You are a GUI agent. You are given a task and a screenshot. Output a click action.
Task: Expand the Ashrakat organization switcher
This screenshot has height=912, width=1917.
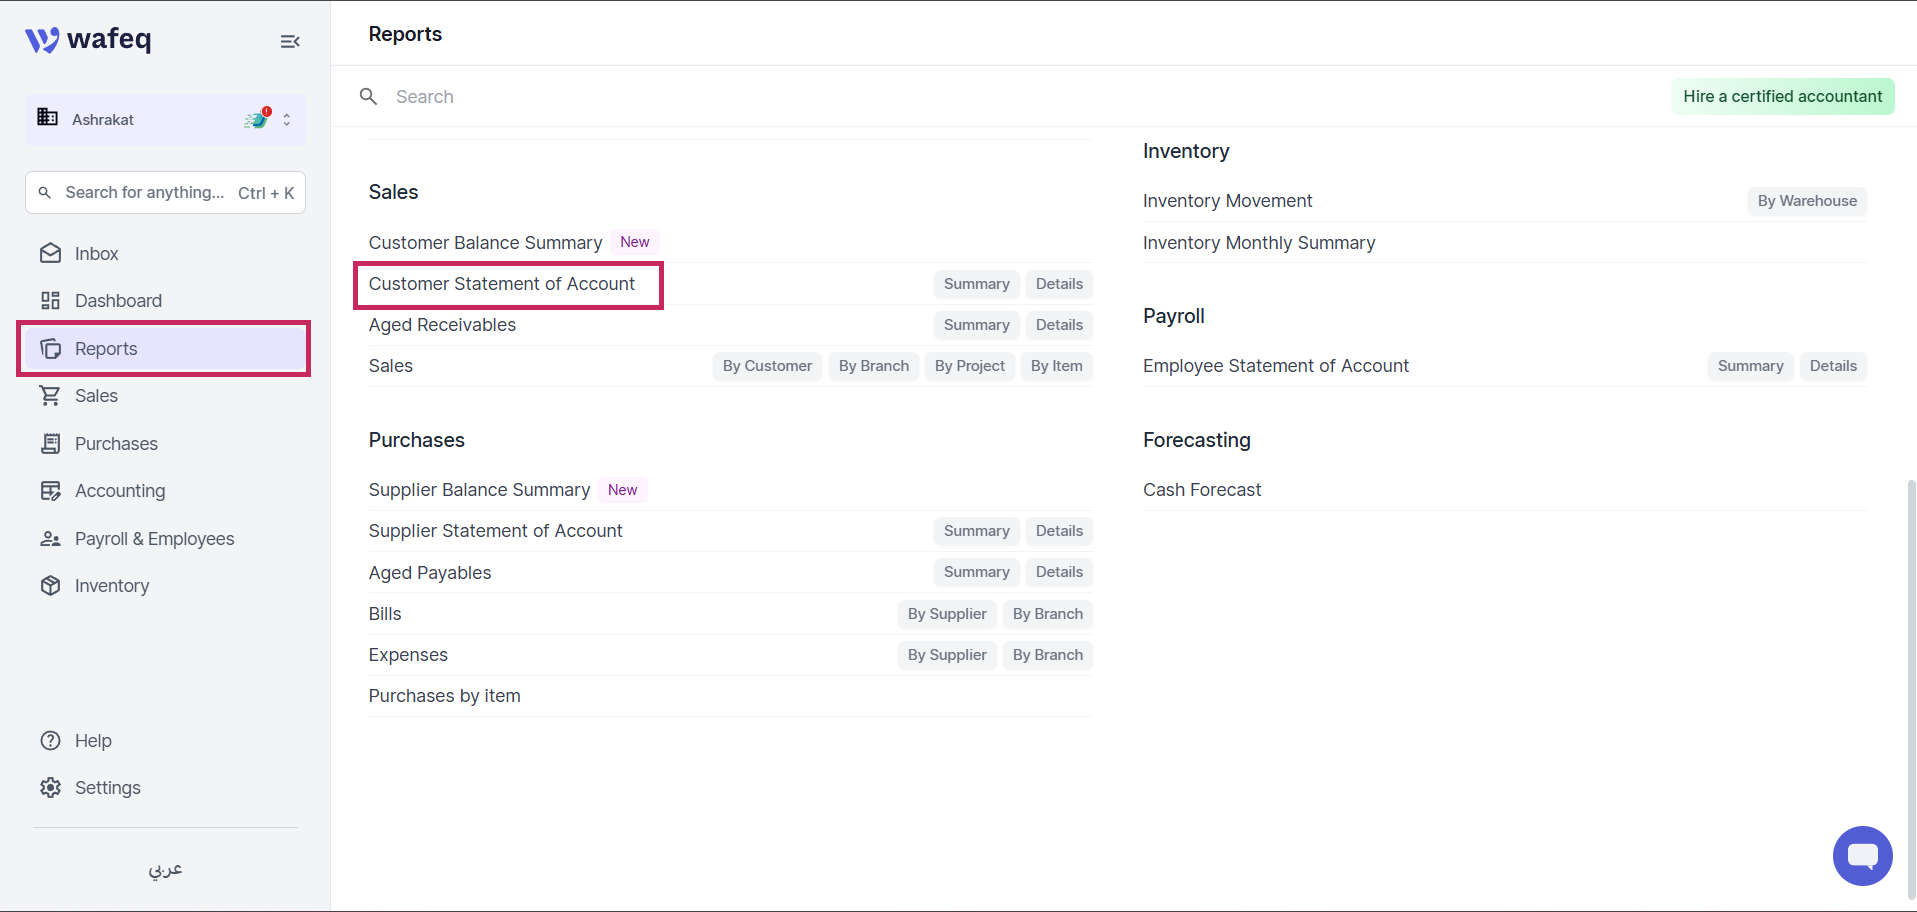[x=287, y=119]
